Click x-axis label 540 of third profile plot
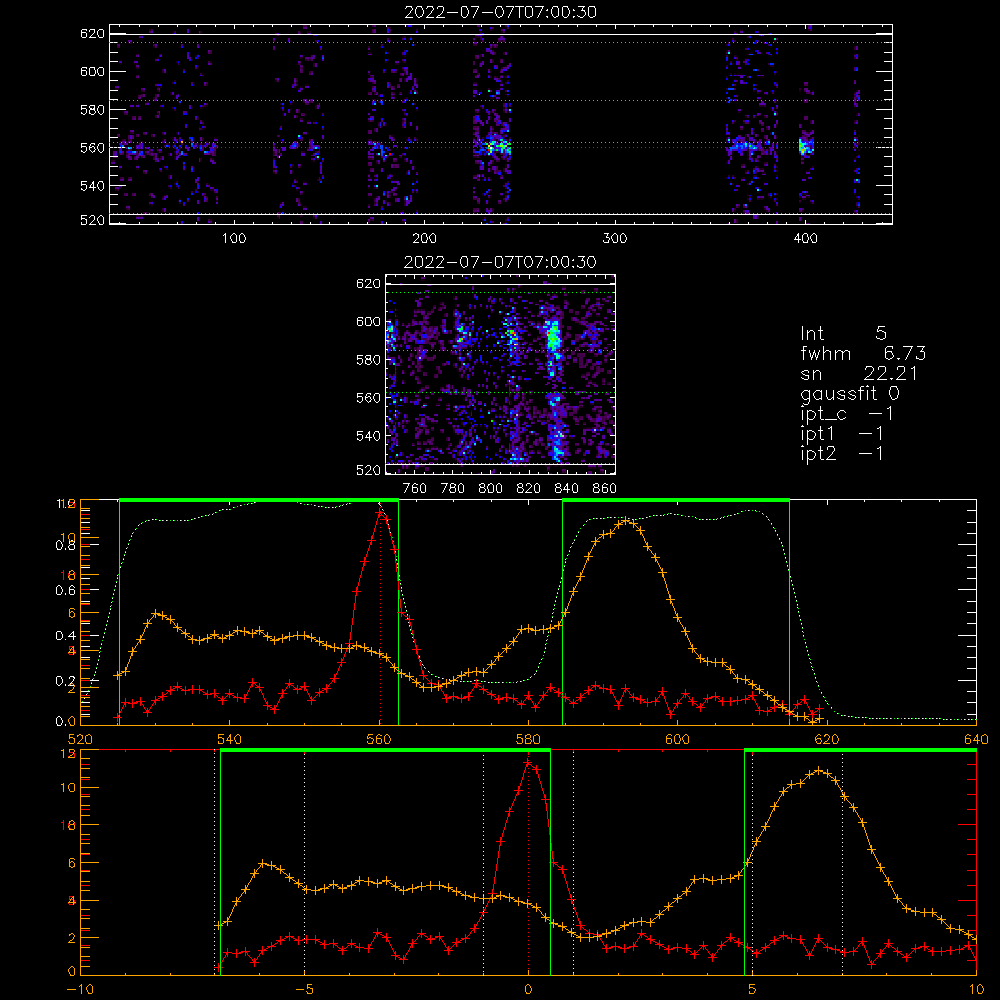The image size is (1000, 1000). coord(230,739)
